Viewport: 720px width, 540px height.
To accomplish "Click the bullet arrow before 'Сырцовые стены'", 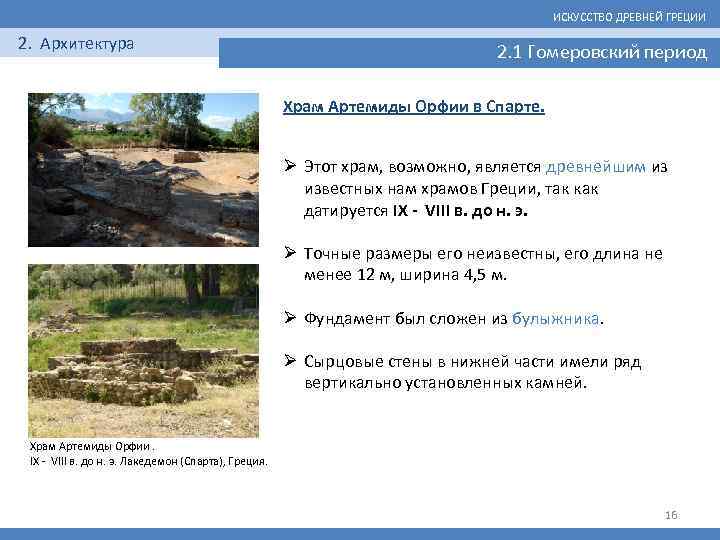I will (x=290, y=360).
